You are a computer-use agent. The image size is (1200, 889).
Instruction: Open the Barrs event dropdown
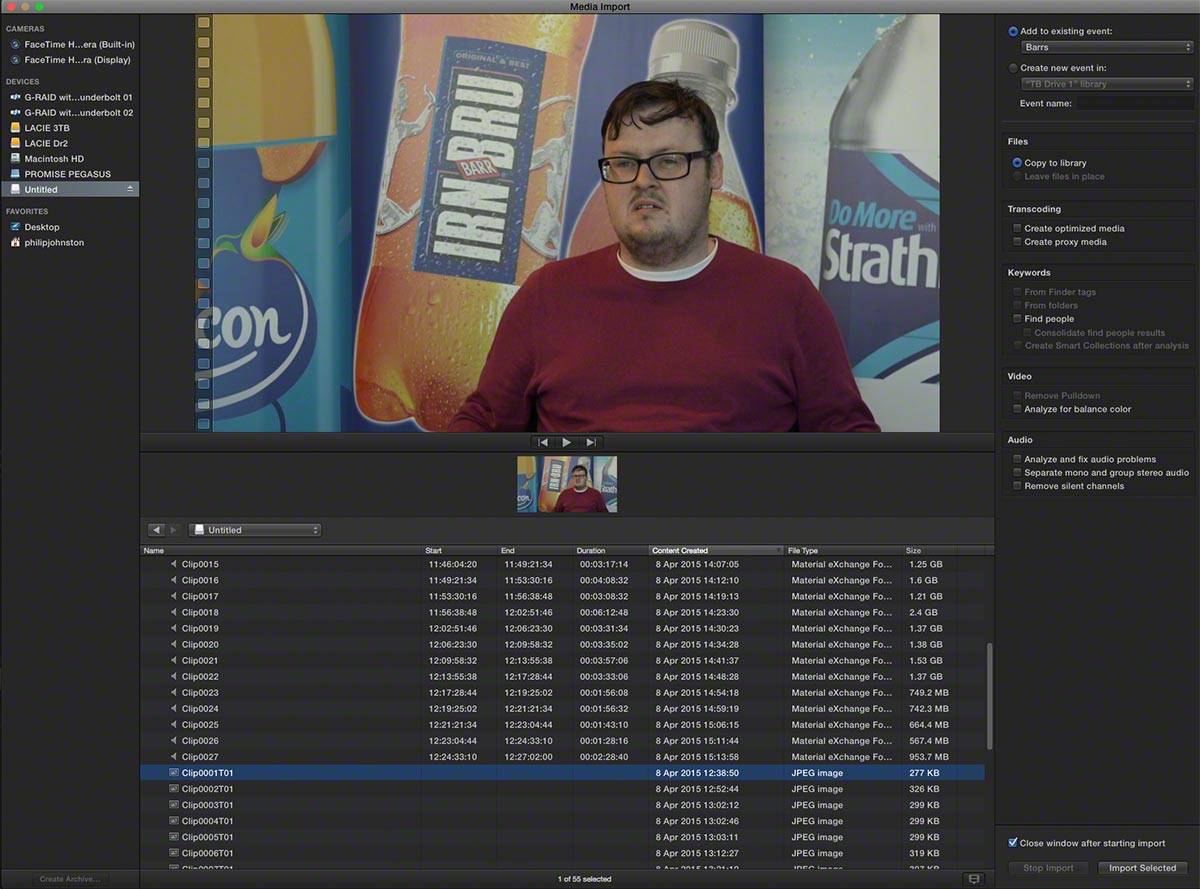(x=1106, y=47)
